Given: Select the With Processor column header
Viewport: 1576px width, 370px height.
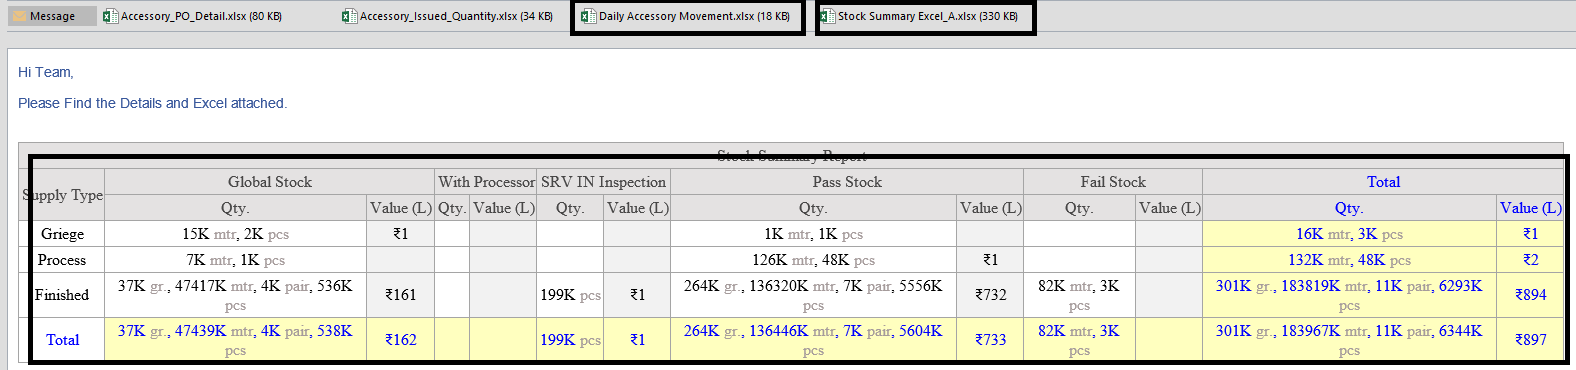Looking at the screenshot, I should (486, 182).
